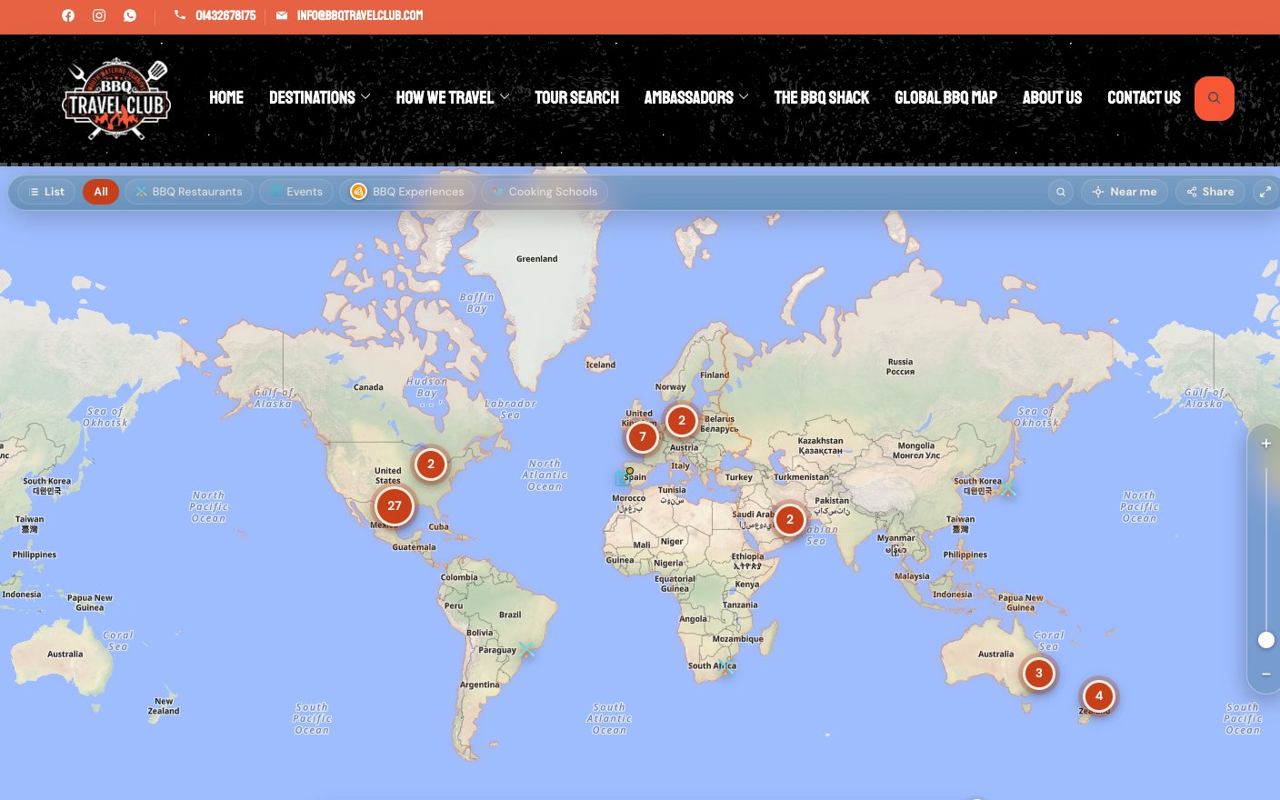
Task: Open the Home menu item
Action: (226, 97)
